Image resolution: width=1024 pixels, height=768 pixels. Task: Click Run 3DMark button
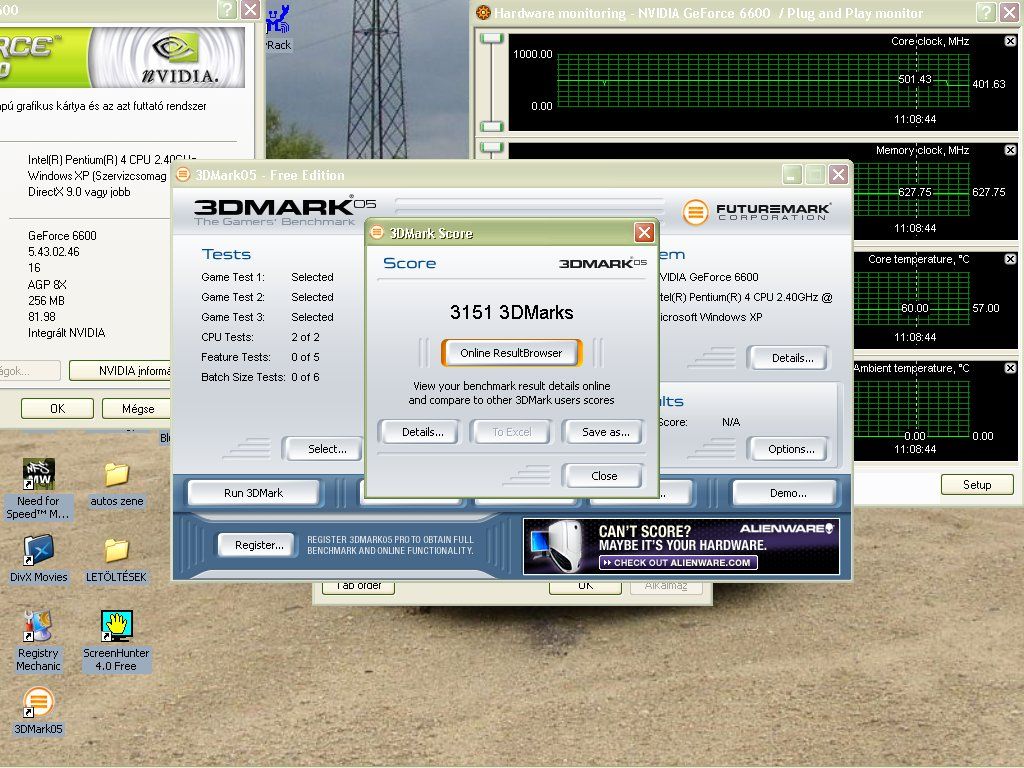coord(253,493)
